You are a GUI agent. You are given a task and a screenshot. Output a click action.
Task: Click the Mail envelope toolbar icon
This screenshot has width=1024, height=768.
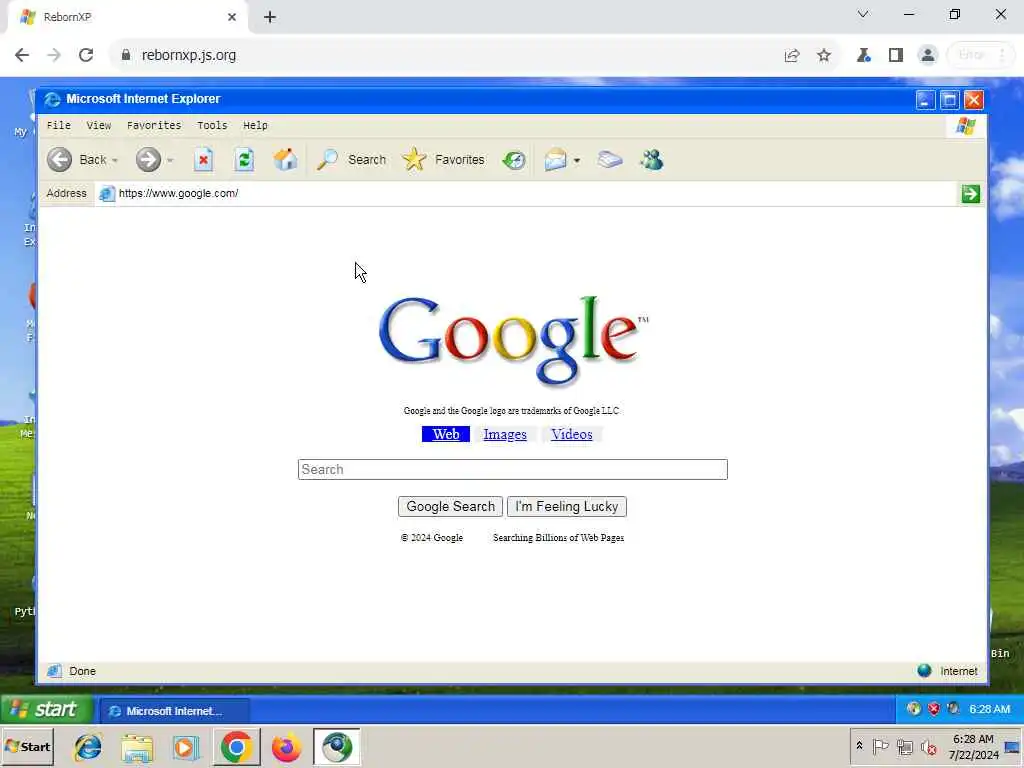[x=555, y=159]
